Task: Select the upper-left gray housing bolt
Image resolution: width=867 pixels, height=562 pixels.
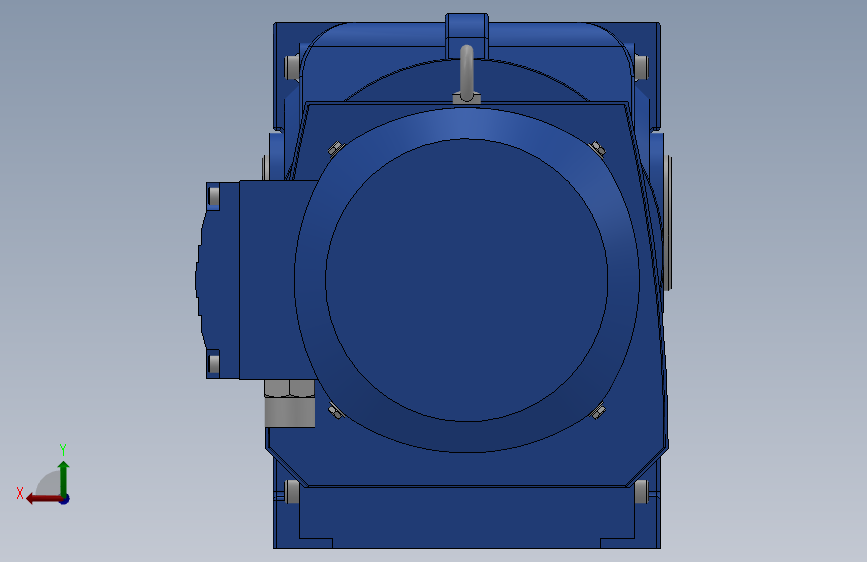Action: (x=292, y=67)
